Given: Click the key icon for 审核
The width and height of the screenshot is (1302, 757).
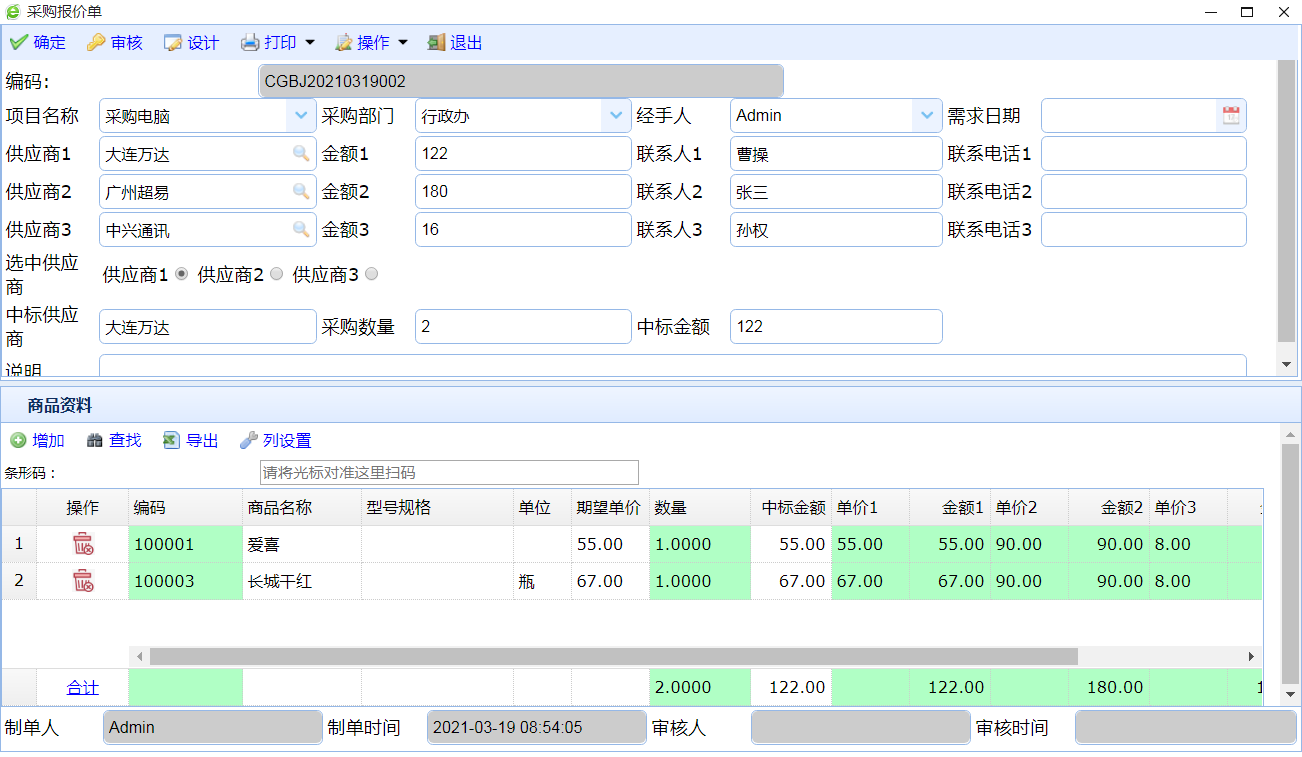Looking at the screenshot, I should (x=96, y=42).
